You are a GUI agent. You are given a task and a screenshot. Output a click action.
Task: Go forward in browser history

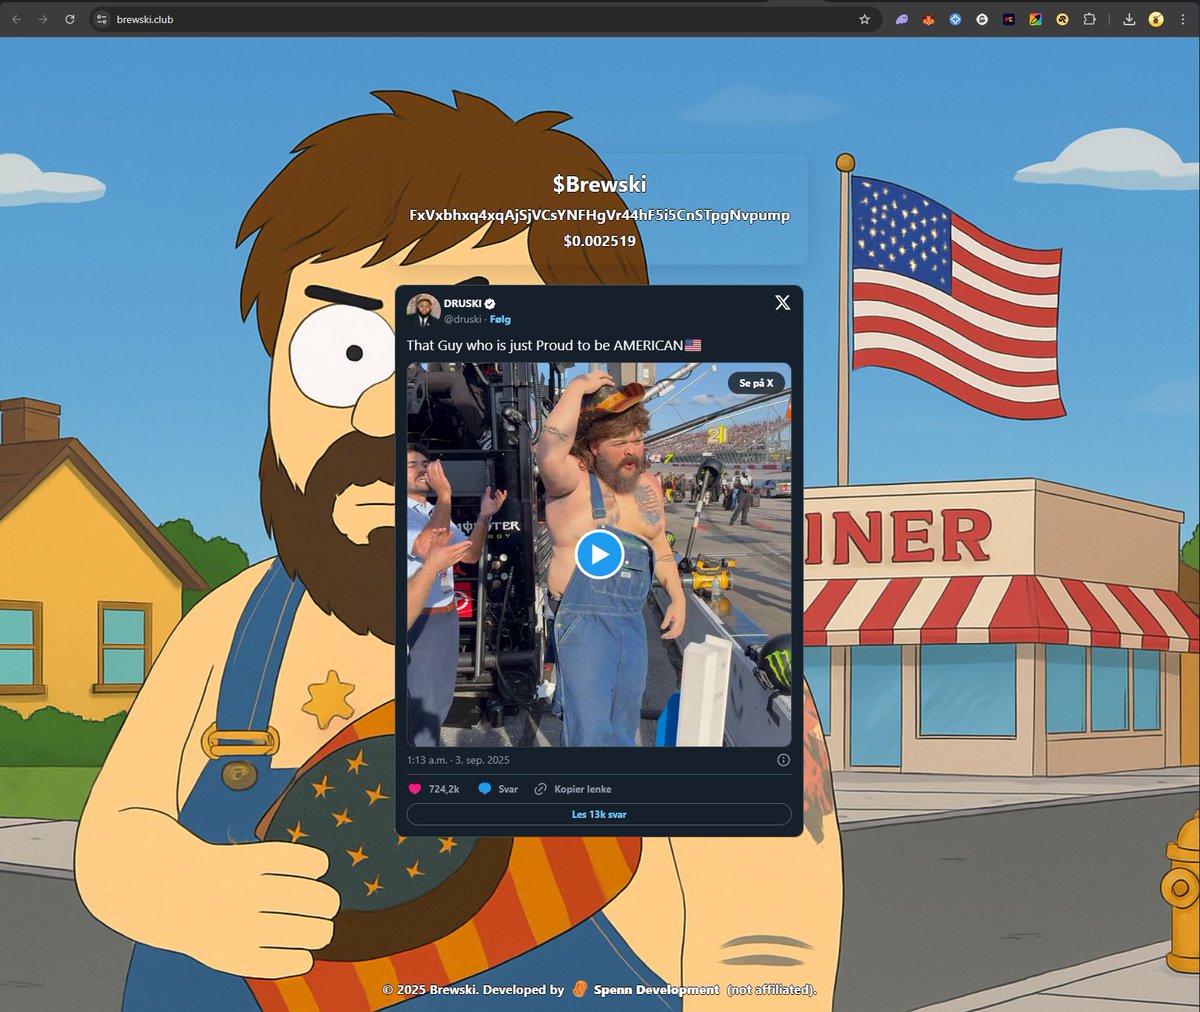(x=42, y=19)
